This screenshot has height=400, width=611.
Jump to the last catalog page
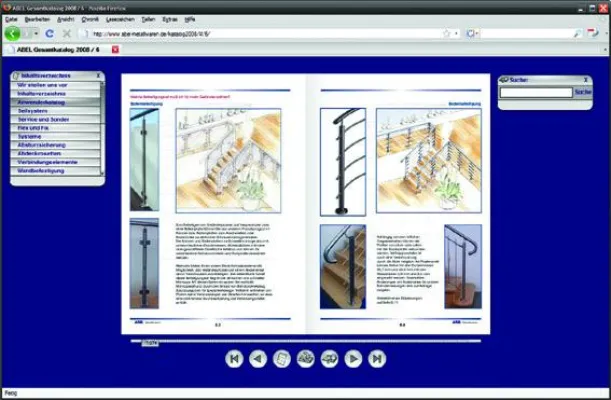(377, 359)
